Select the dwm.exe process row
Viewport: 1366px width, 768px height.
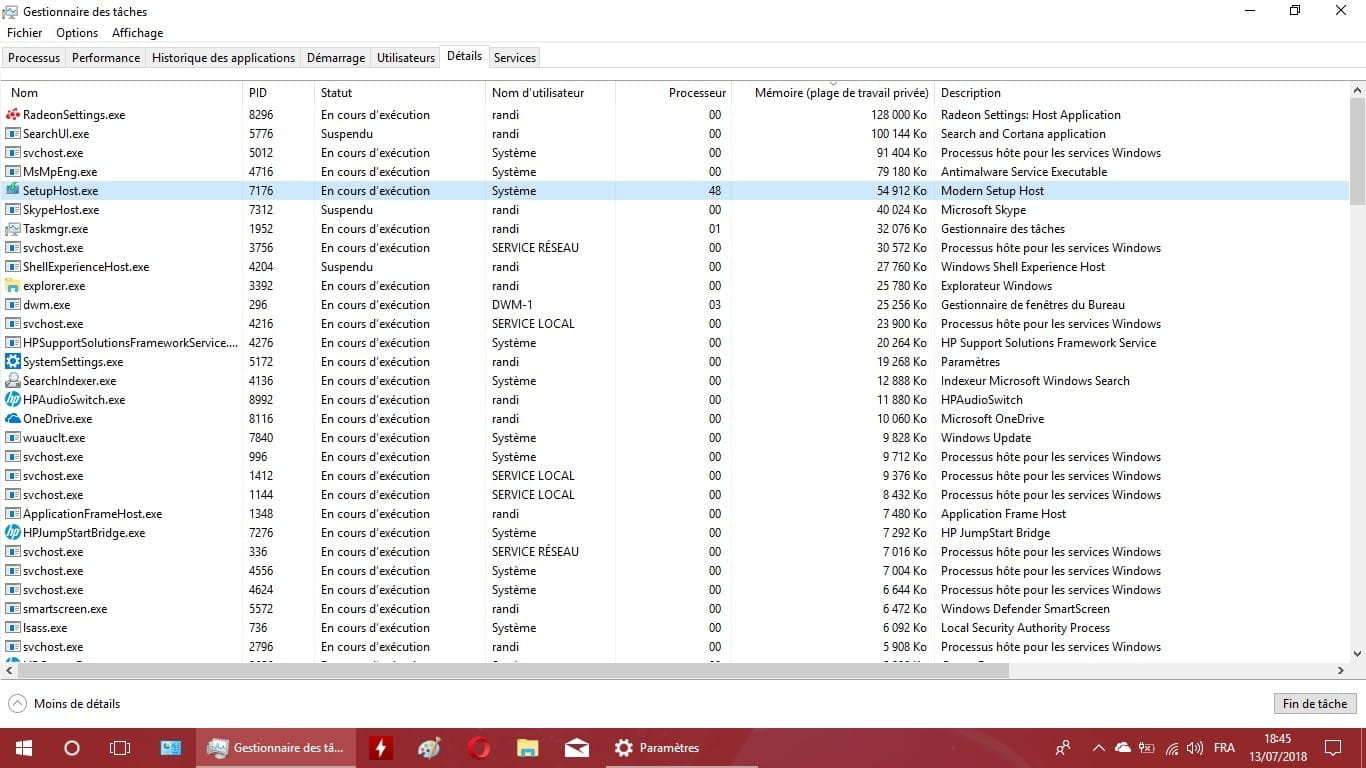[x=675, y=305]
